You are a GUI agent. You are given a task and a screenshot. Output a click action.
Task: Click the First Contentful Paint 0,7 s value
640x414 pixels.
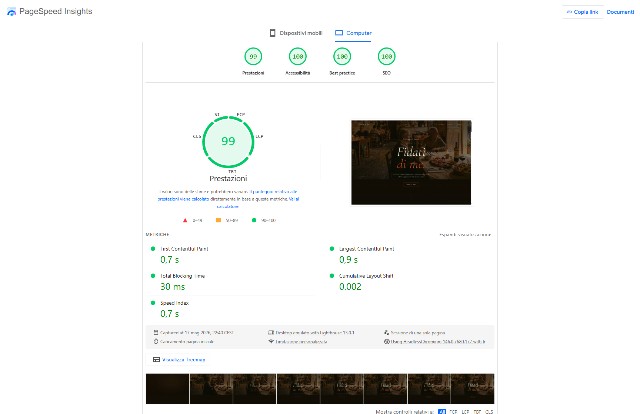pos(170,260)
